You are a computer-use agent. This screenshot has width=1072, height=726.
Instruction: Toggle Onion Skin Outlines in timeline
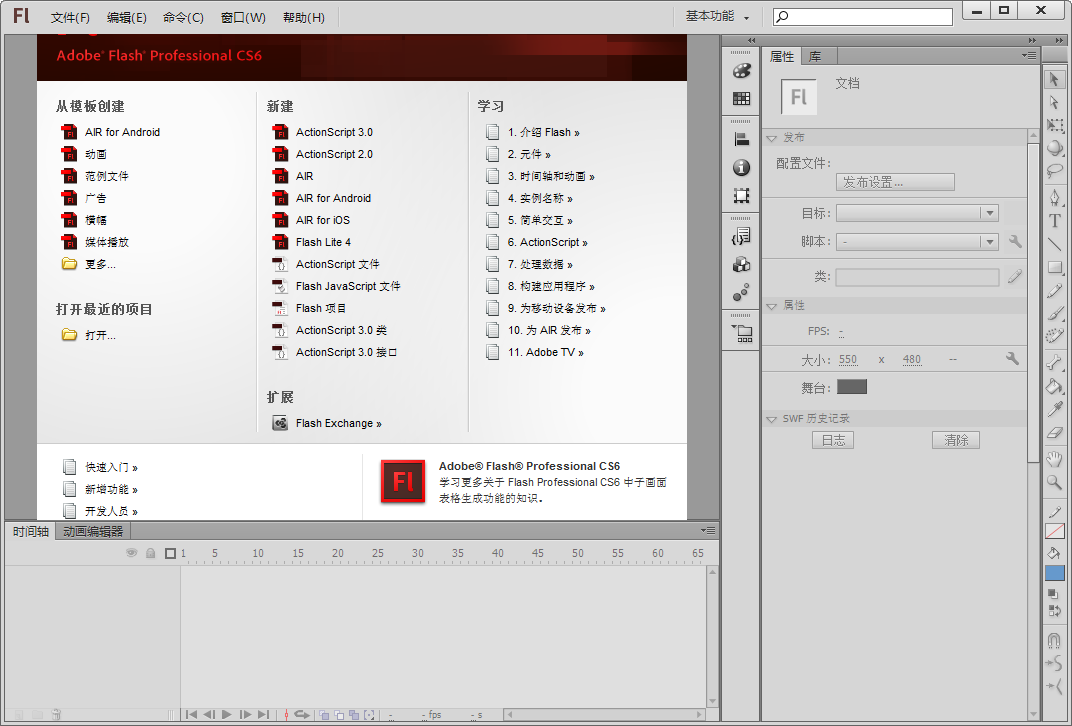coord(339,715)
